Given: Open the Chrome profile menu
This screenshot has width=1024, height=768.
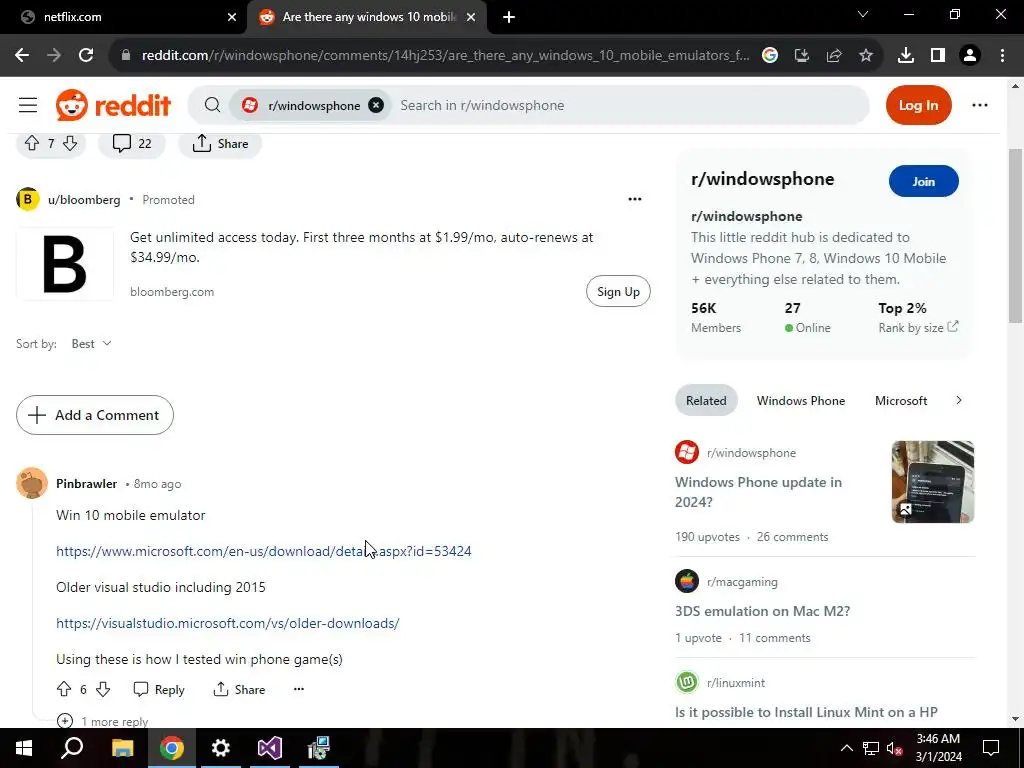Looking at the screenshot, I should click(970, 56).
